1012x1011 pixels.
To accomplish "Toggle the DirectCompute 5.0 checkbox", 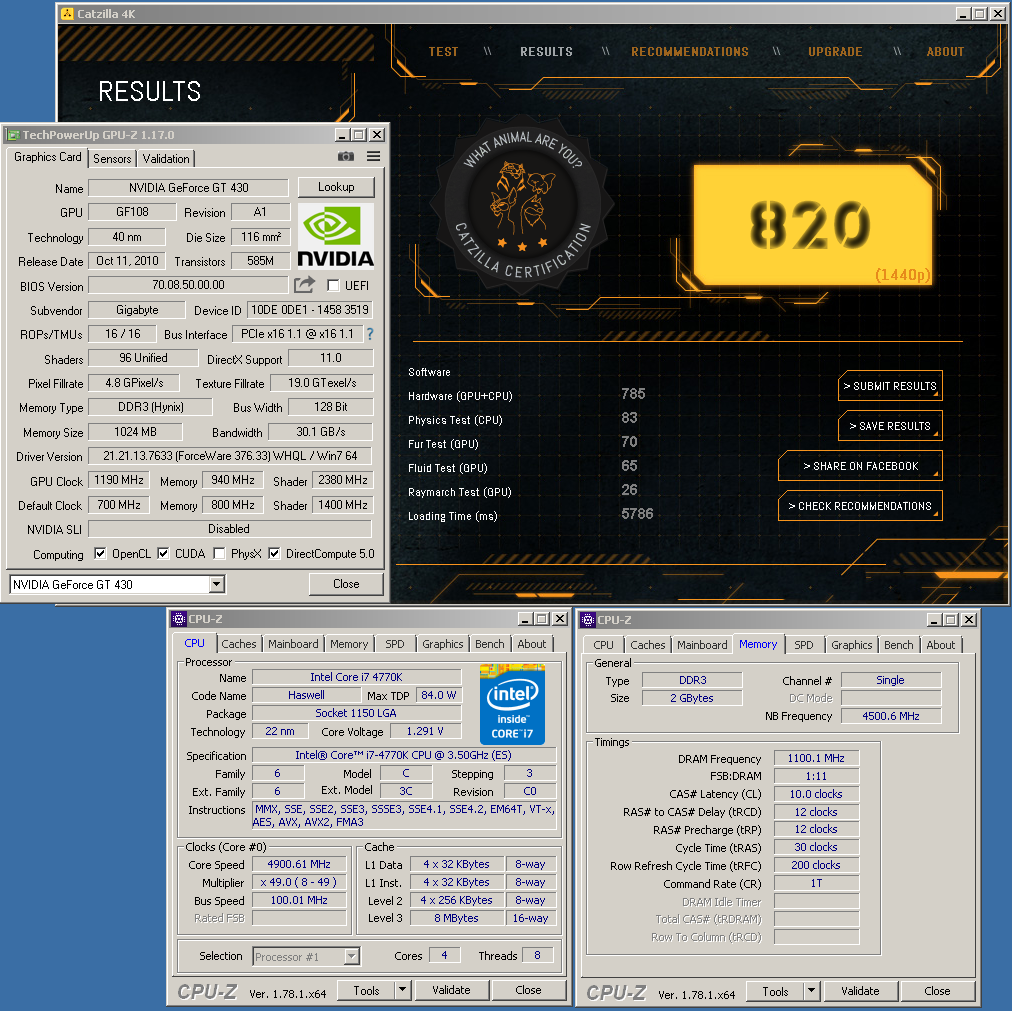I will [x=274, y=553].
